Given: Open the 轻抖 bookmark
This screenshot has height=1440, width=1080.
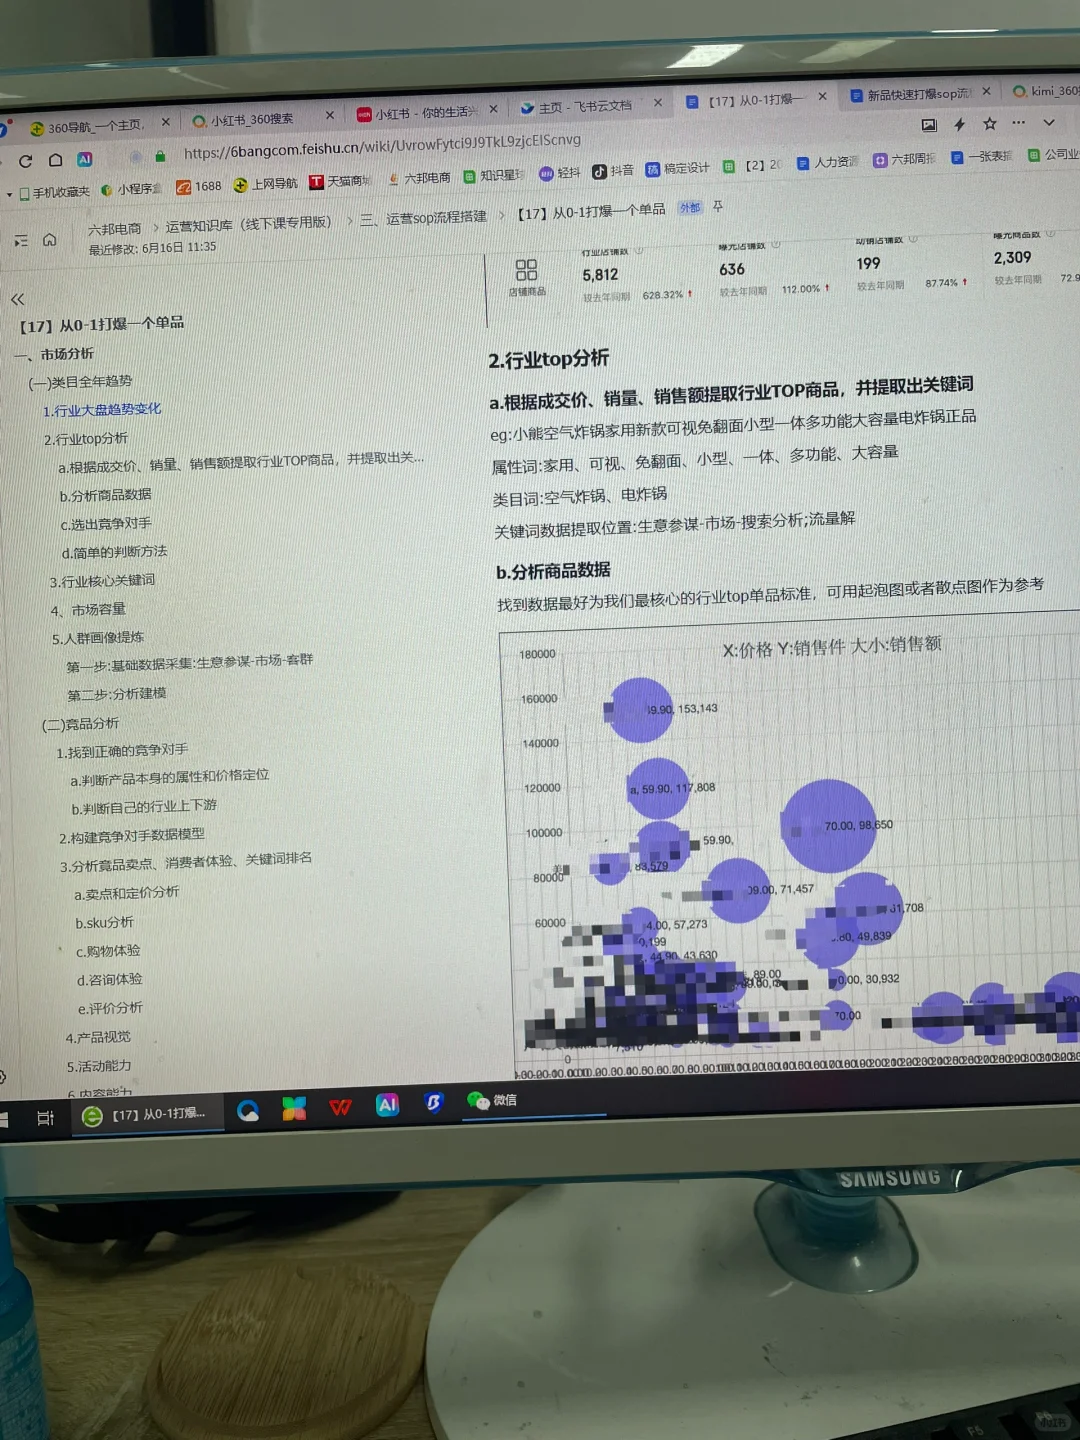Looking at the screenshot, I should pyautogui.click(x=560, y=173).
